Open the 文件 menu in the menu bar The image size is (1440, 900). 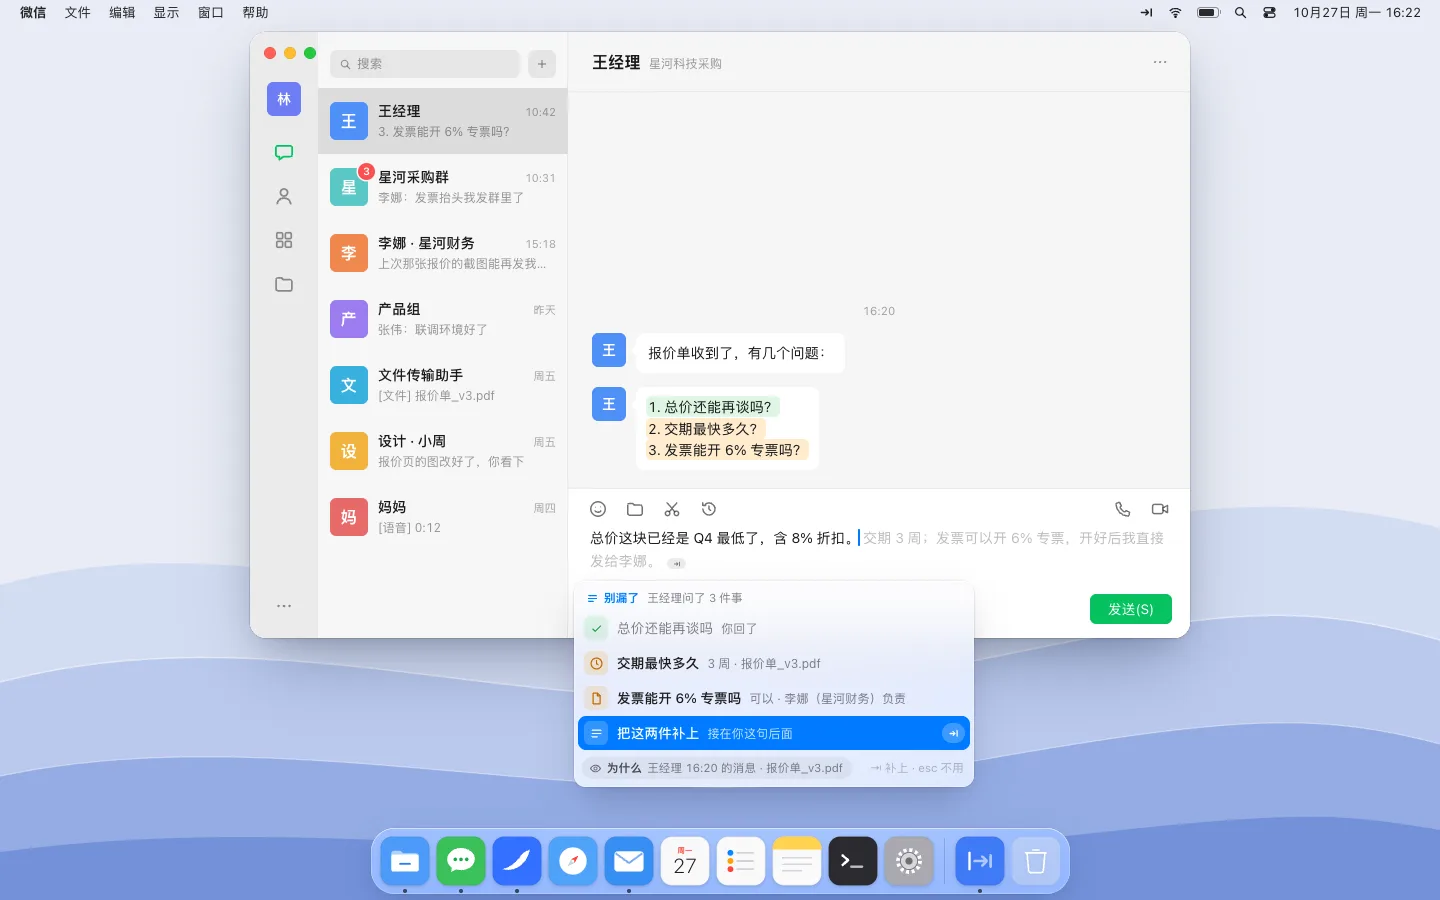pos(78,13)
